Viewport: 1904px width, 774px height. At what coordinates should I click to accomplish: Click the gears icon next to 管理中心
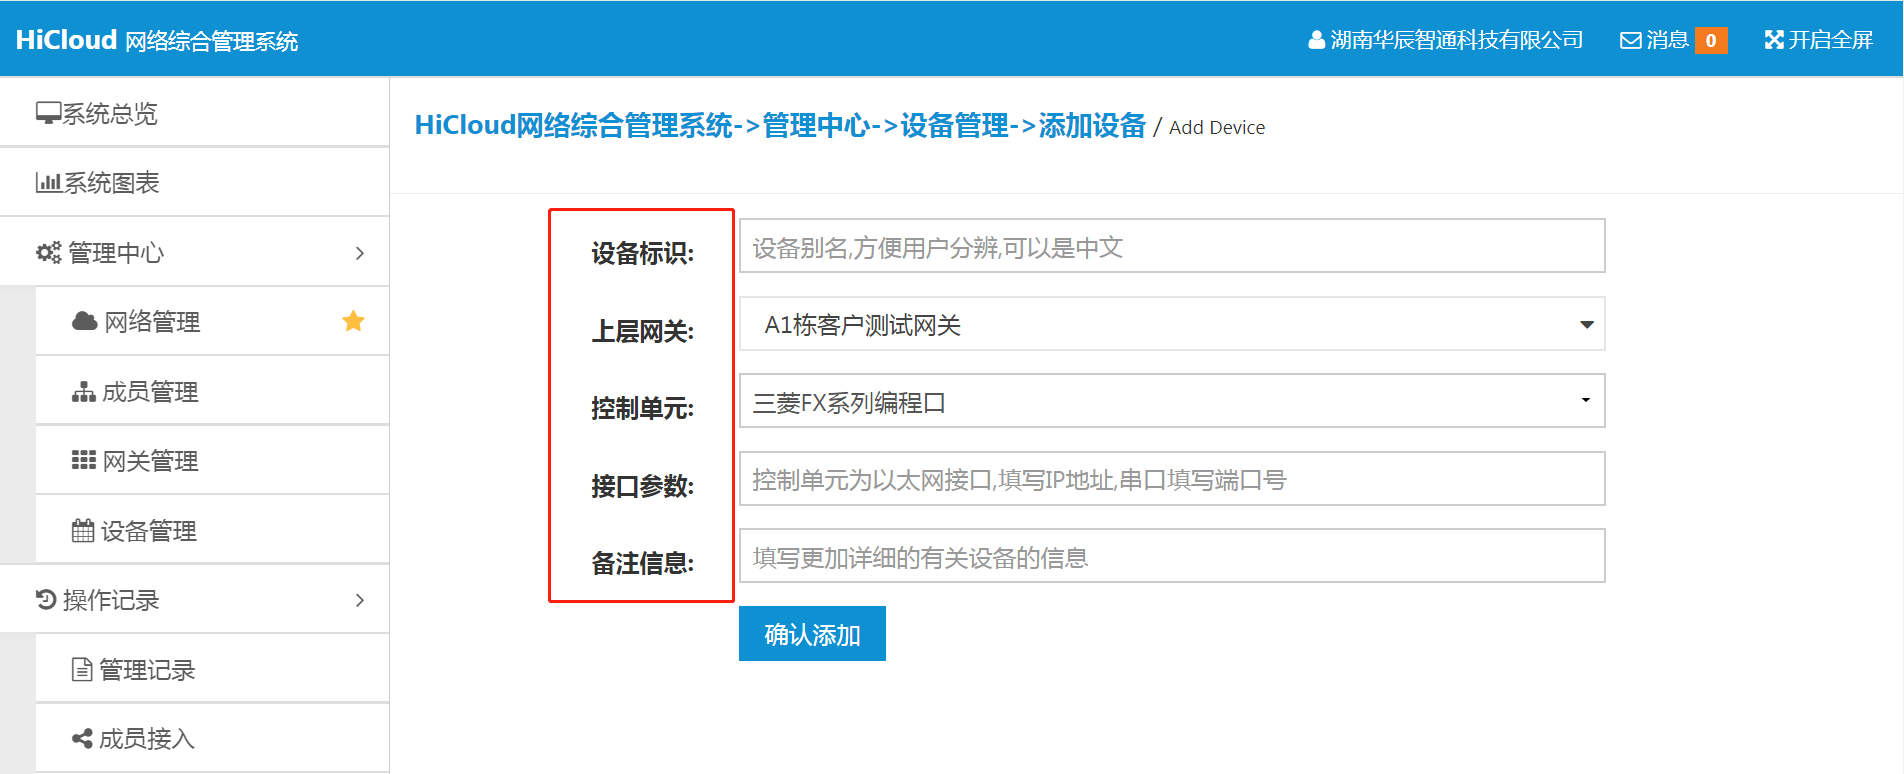(x=48, y=253)
